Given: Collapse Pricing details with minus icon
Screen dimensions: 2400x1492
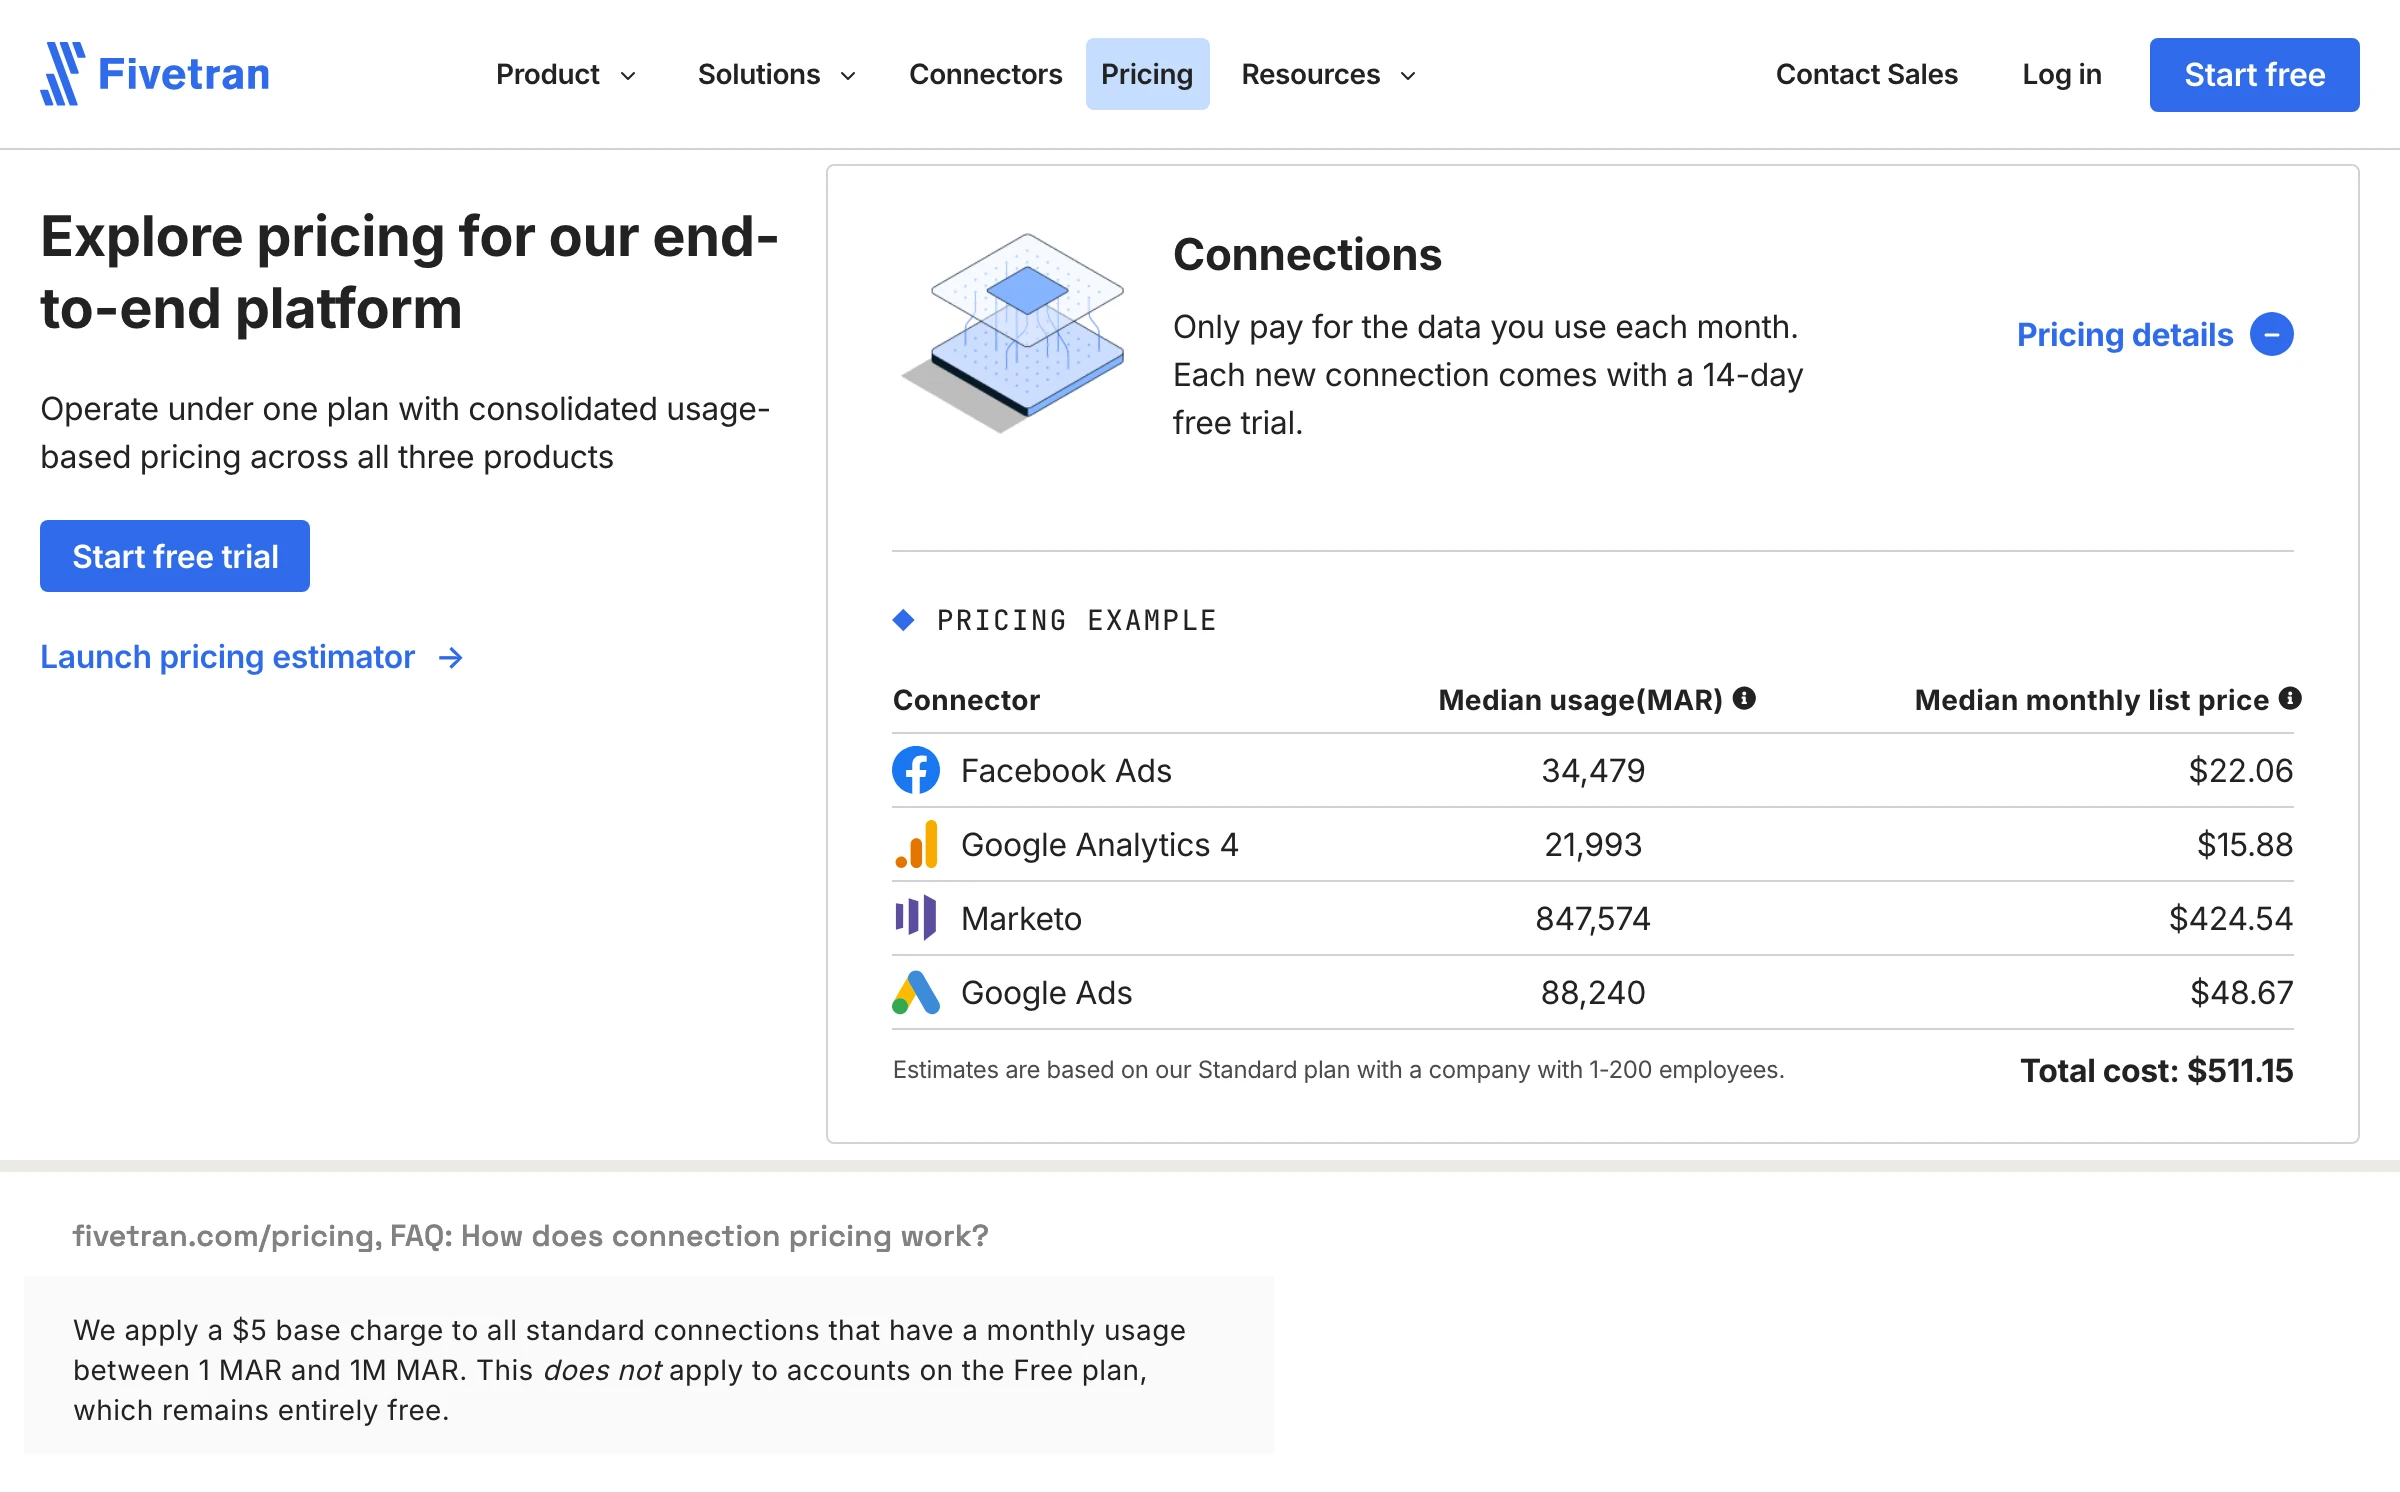Looking at the screenshot, I should click(x=2272, y=334).
